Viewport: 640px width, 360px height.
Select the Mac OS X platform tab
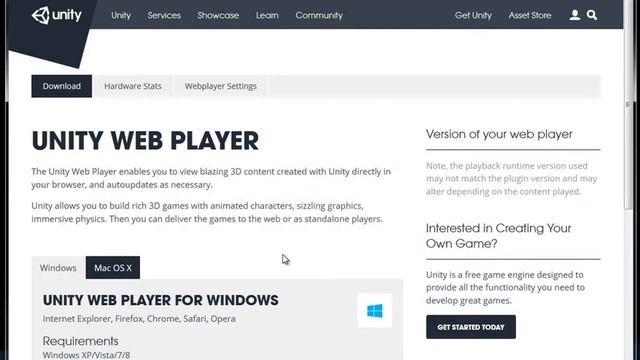113,268
